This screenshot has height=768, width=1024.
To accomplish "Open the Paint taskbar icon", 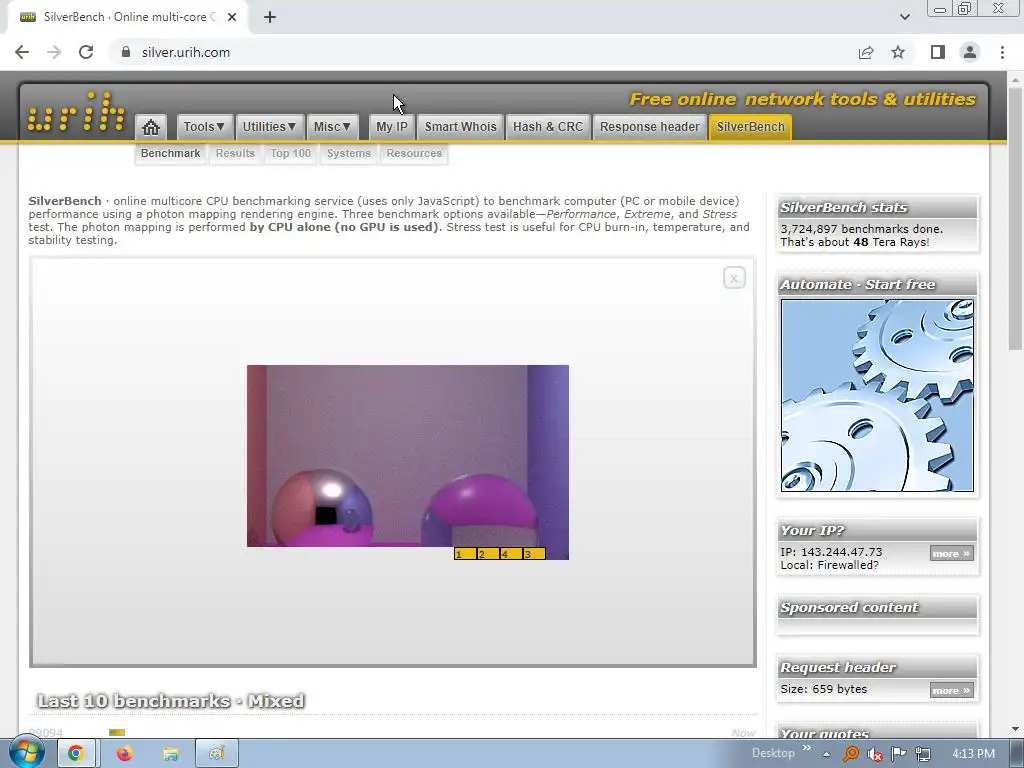I will click(216, 754).
